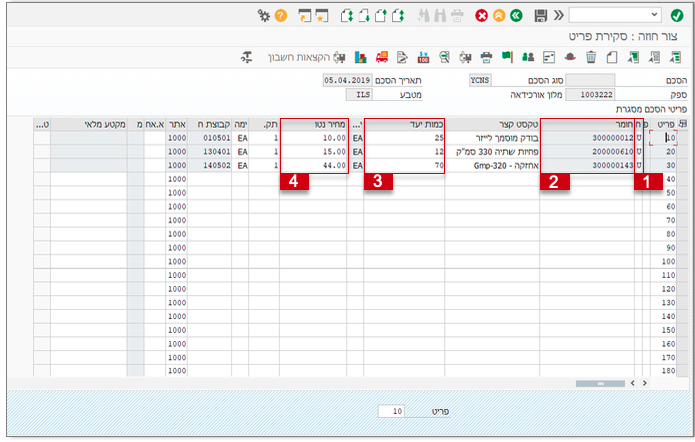The image size is (695, 442).
Task: Click the red Cancel icon
Action: coord(481,16)
